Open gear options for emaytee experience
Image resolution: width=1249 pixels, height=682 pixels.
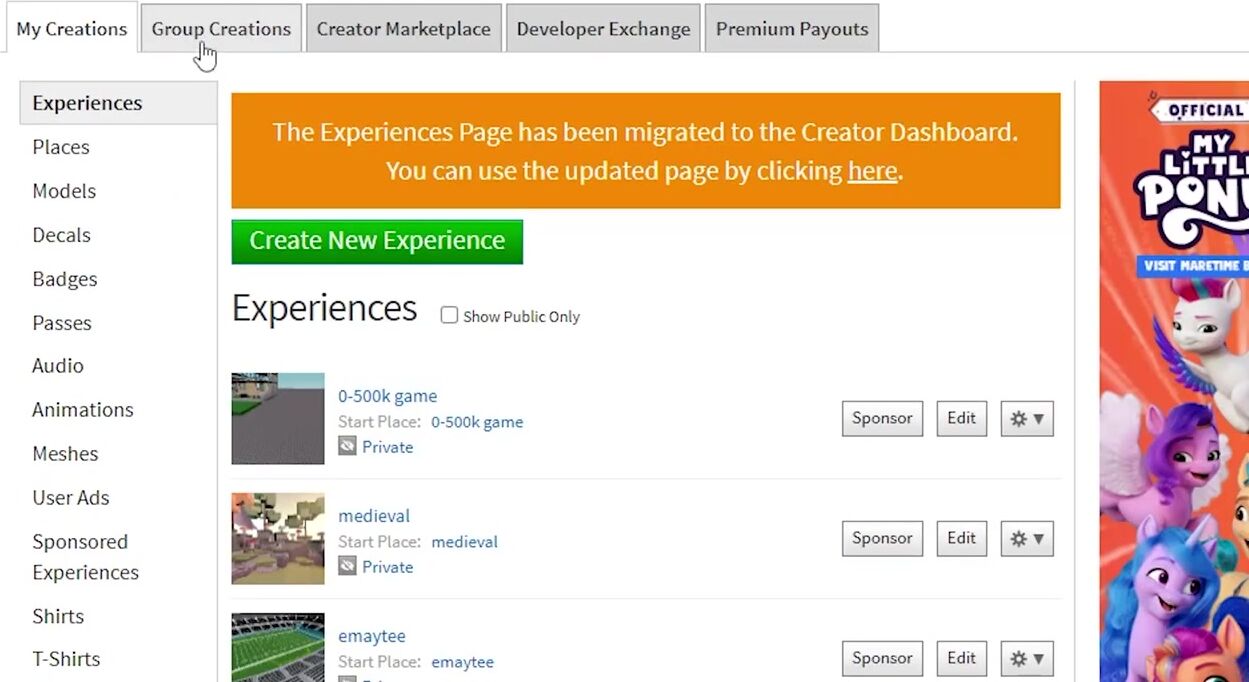click(1027, 659)
